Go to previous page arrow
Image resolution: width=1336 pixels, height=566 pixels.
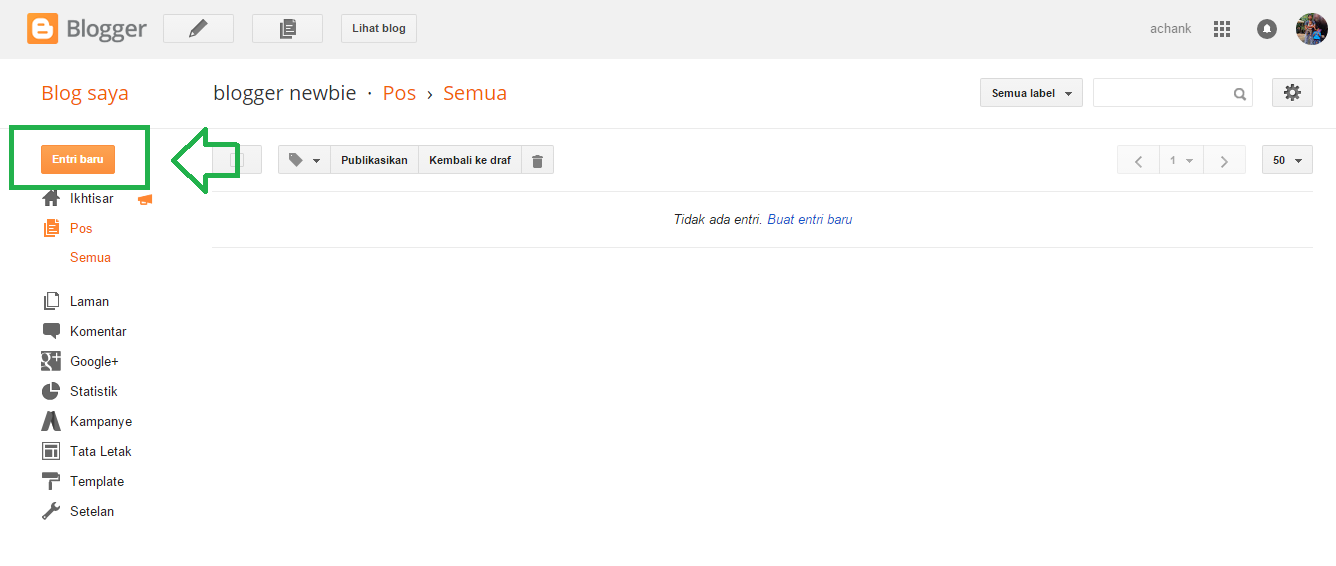coord(1138,160)
